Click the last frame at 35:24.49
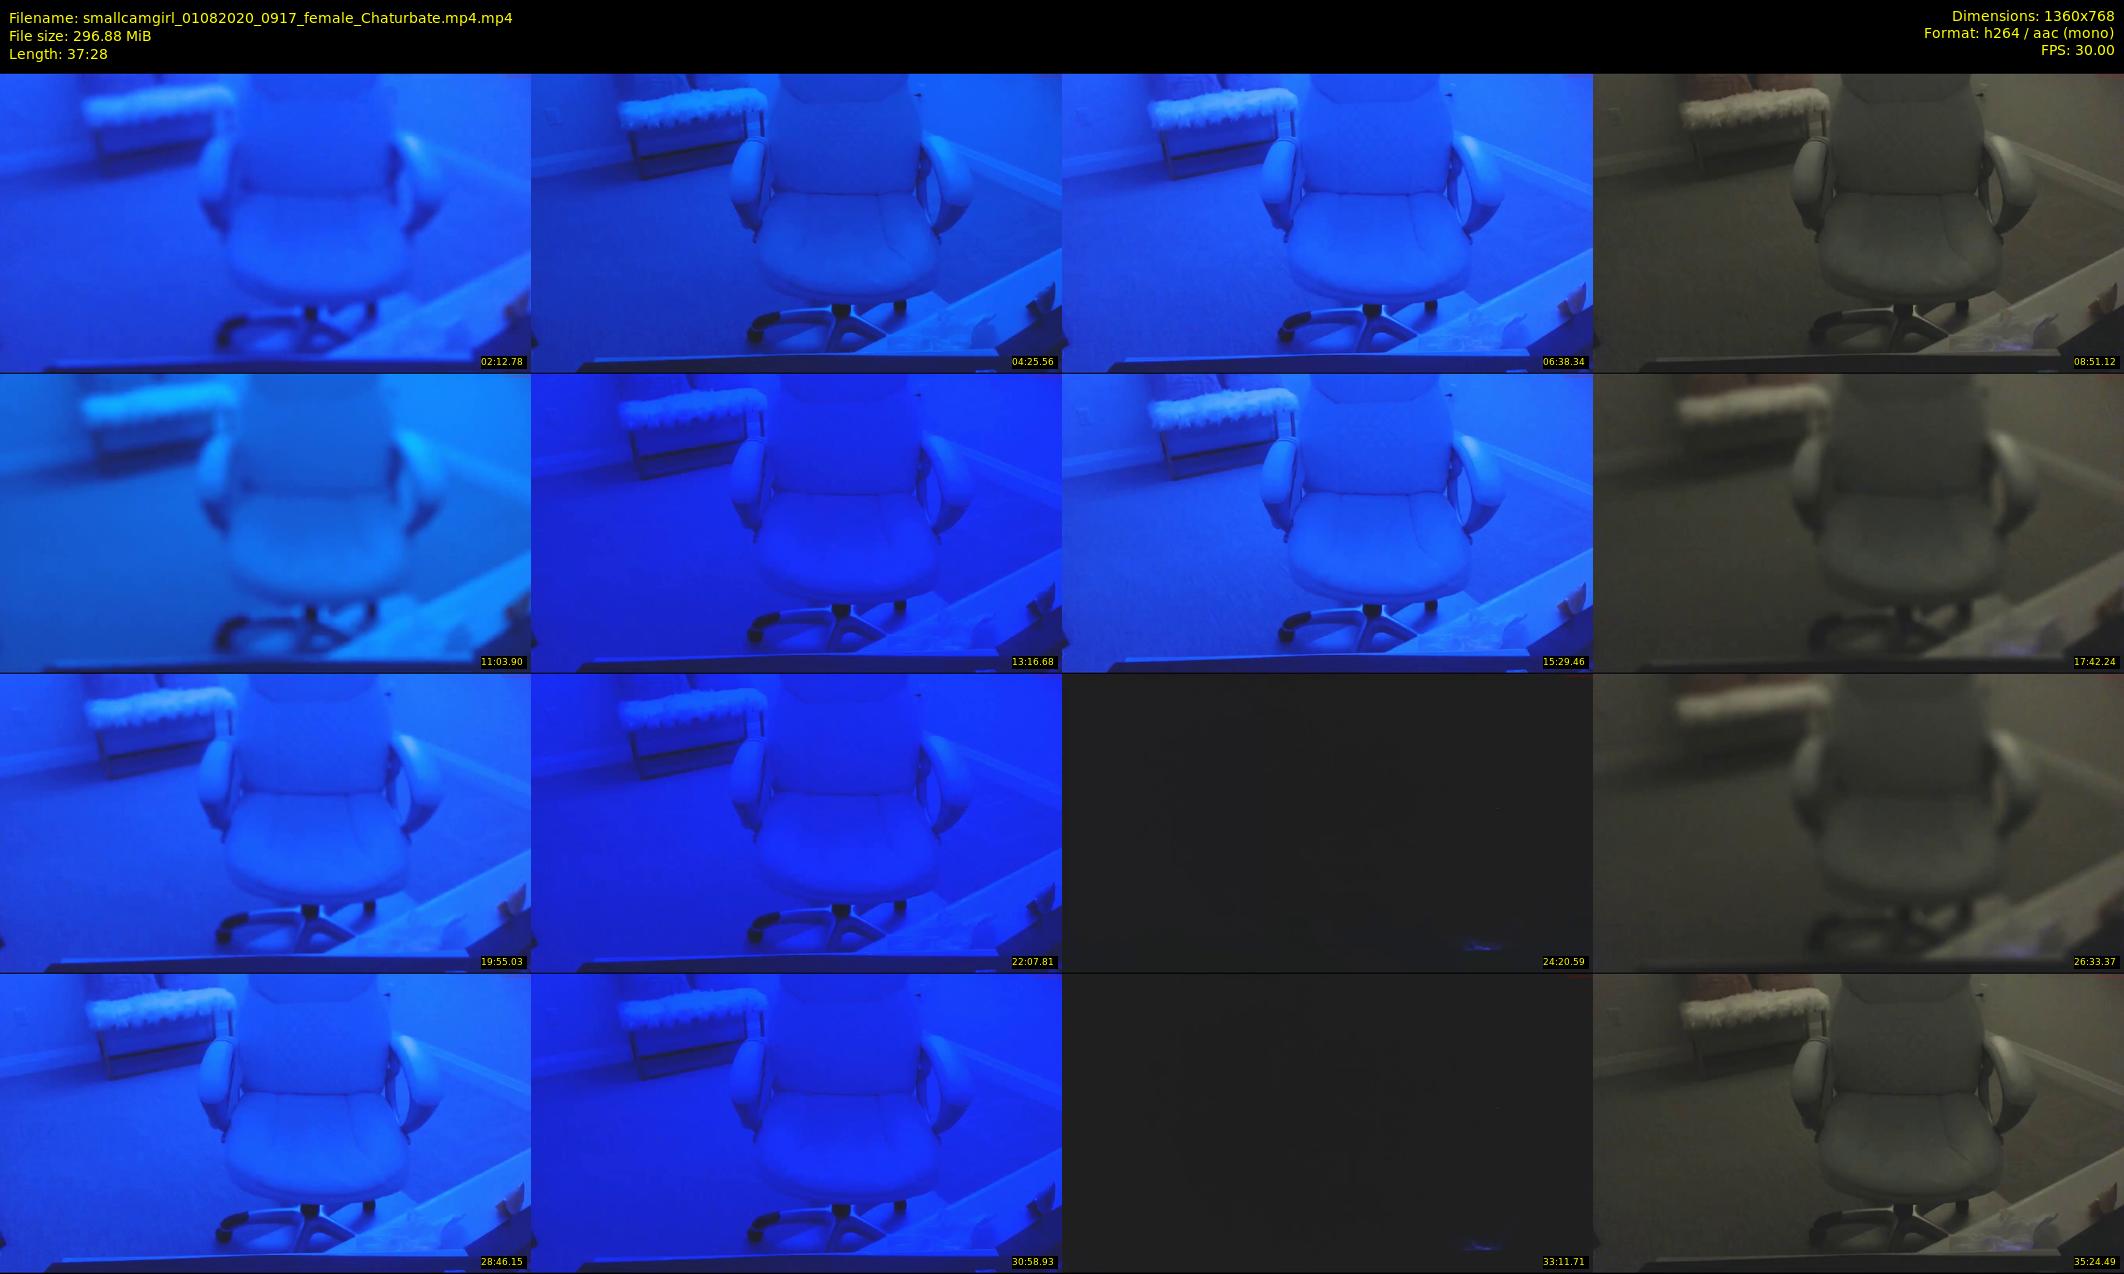This screenshot has width=2124, height=1274. tap(1858, 1122)
